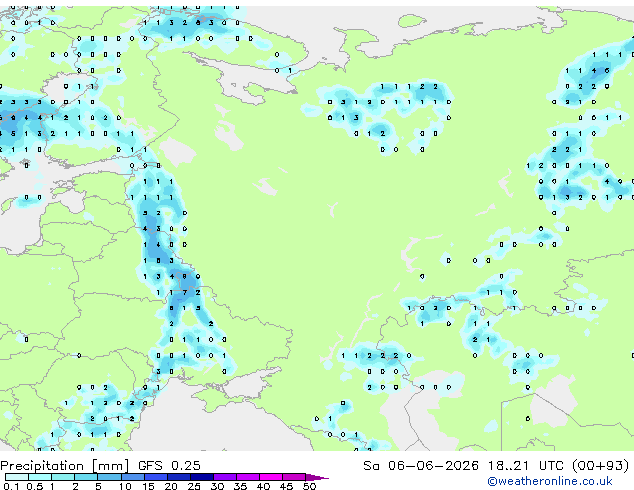Click the 'Precipitation [mm]' title text

point(65,466)
